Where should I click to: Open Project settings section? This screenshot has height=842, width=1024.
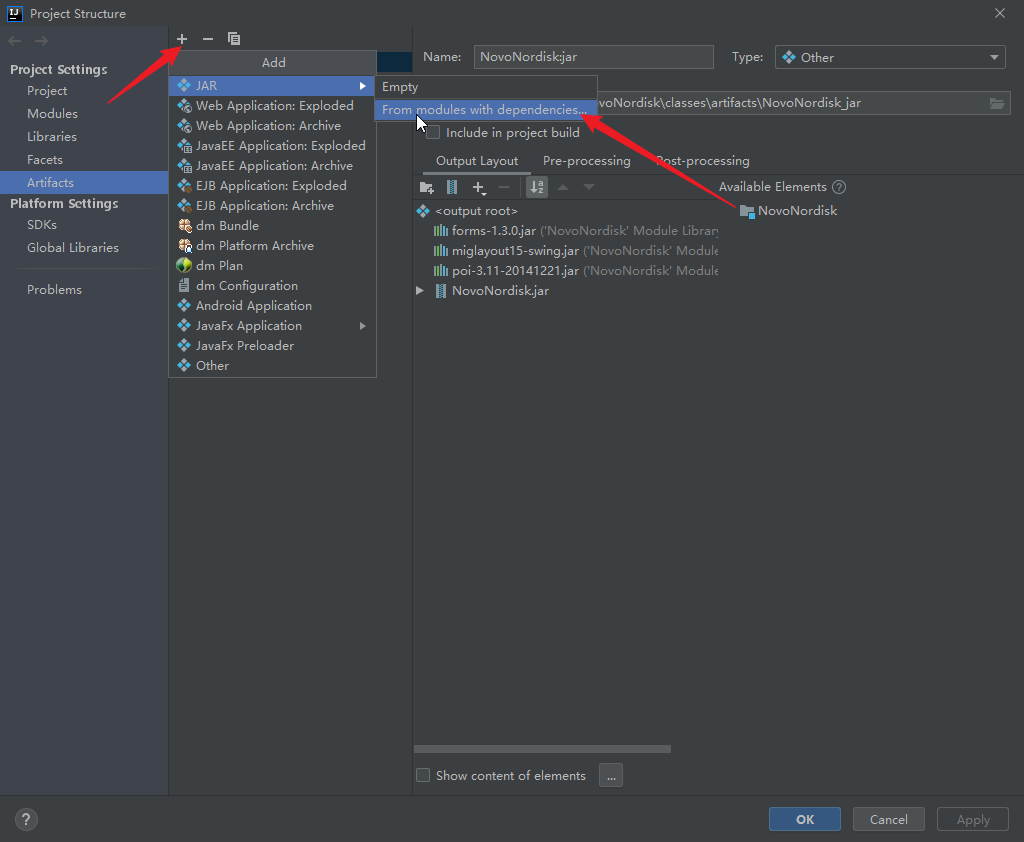click(47, 91)
